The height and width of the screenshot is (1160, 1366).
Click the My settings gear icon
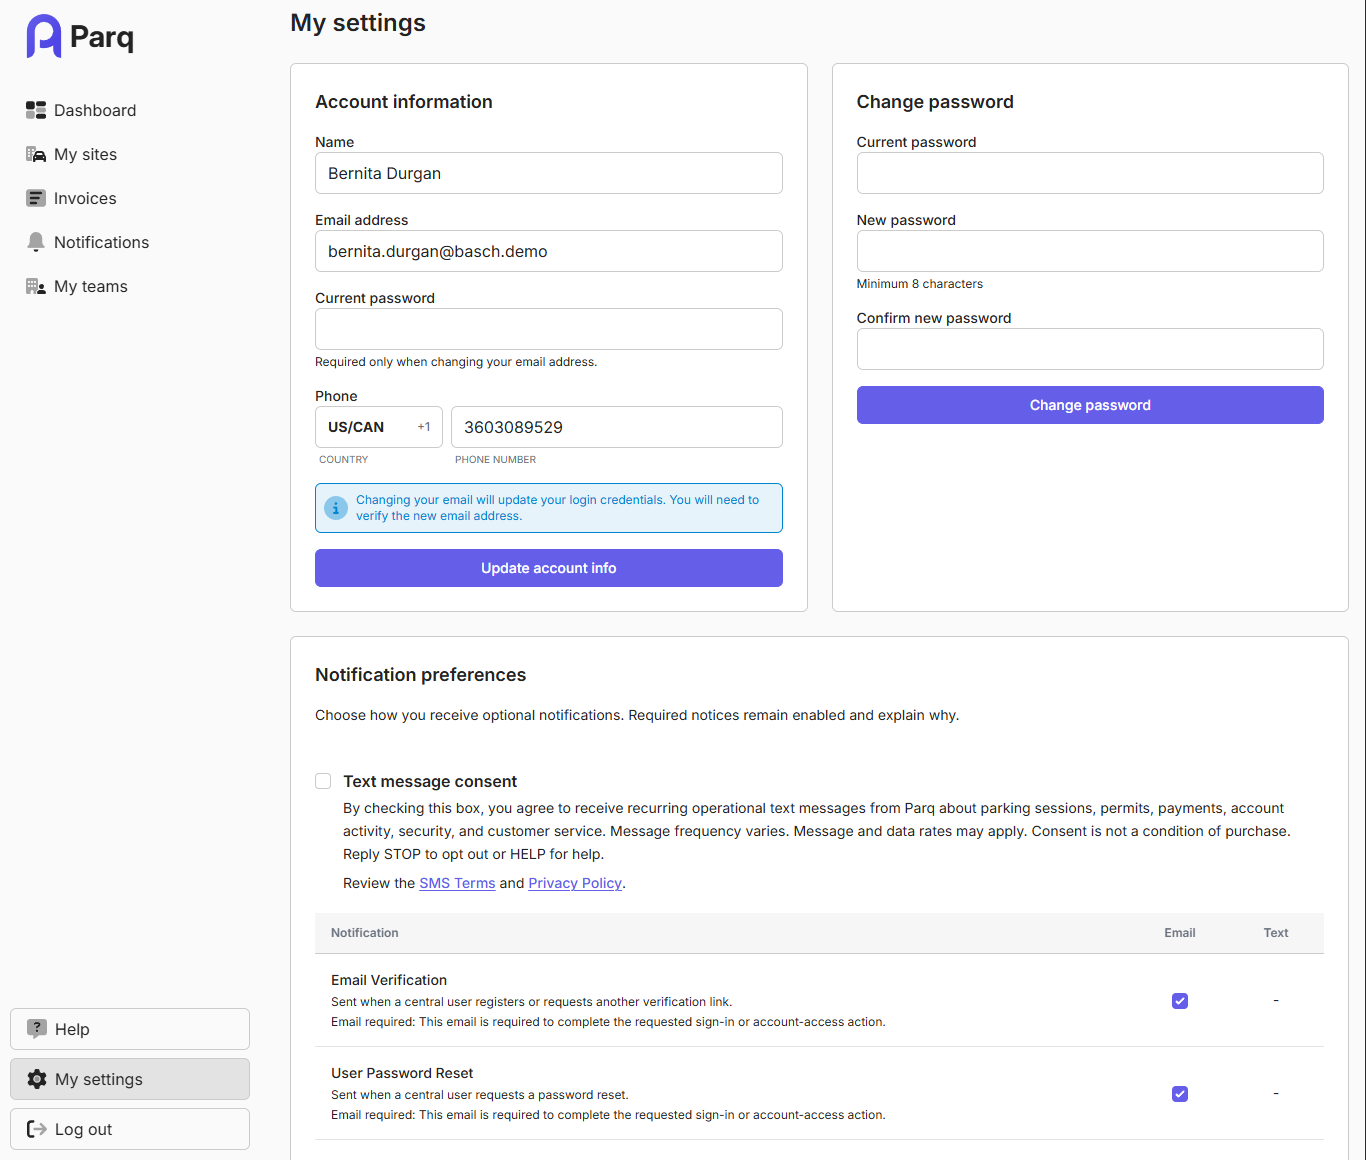37,1079
